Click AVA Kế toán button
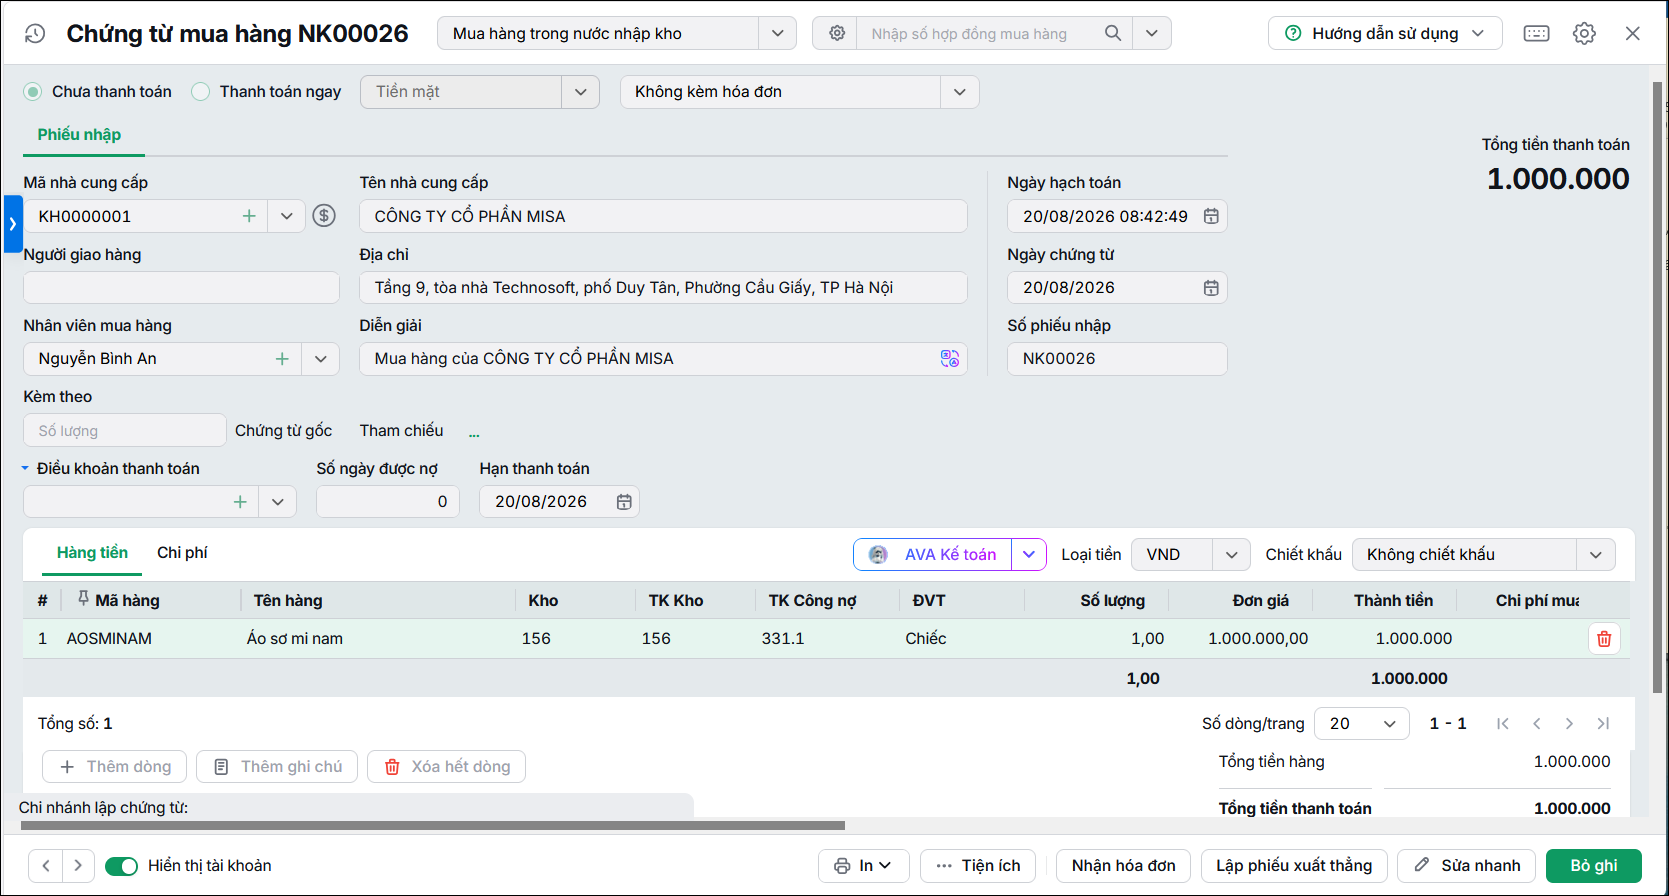The image size is (1669, 896). coord(933,555)
